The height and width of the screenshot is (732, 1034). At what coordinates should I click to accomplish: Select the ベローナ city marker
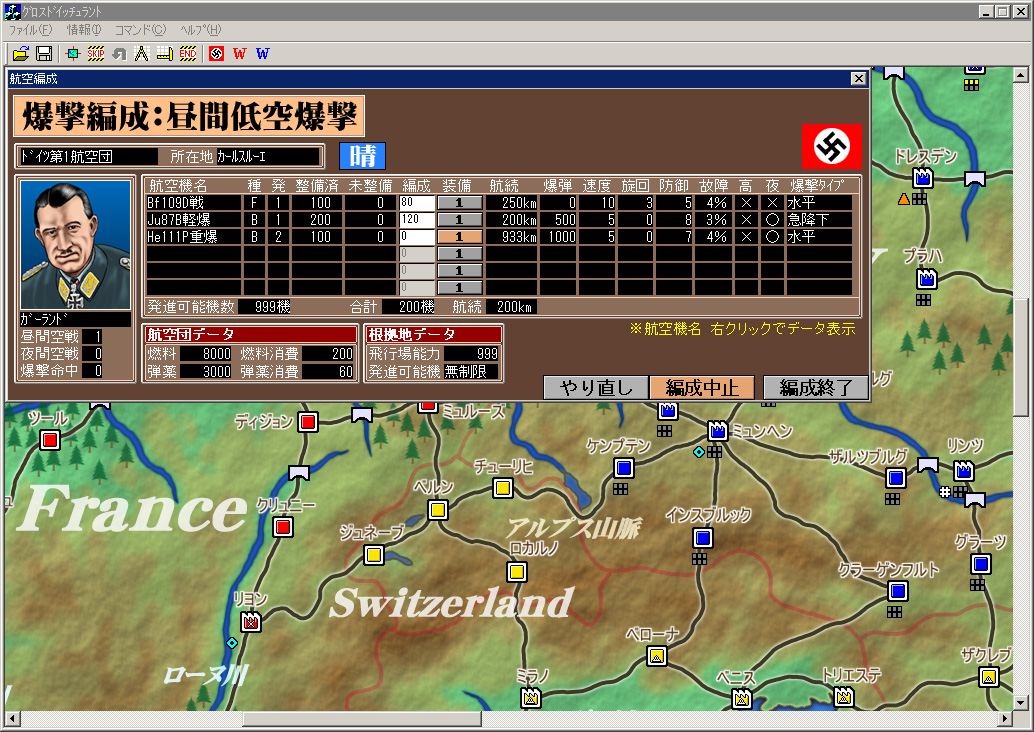coord(656,656)
